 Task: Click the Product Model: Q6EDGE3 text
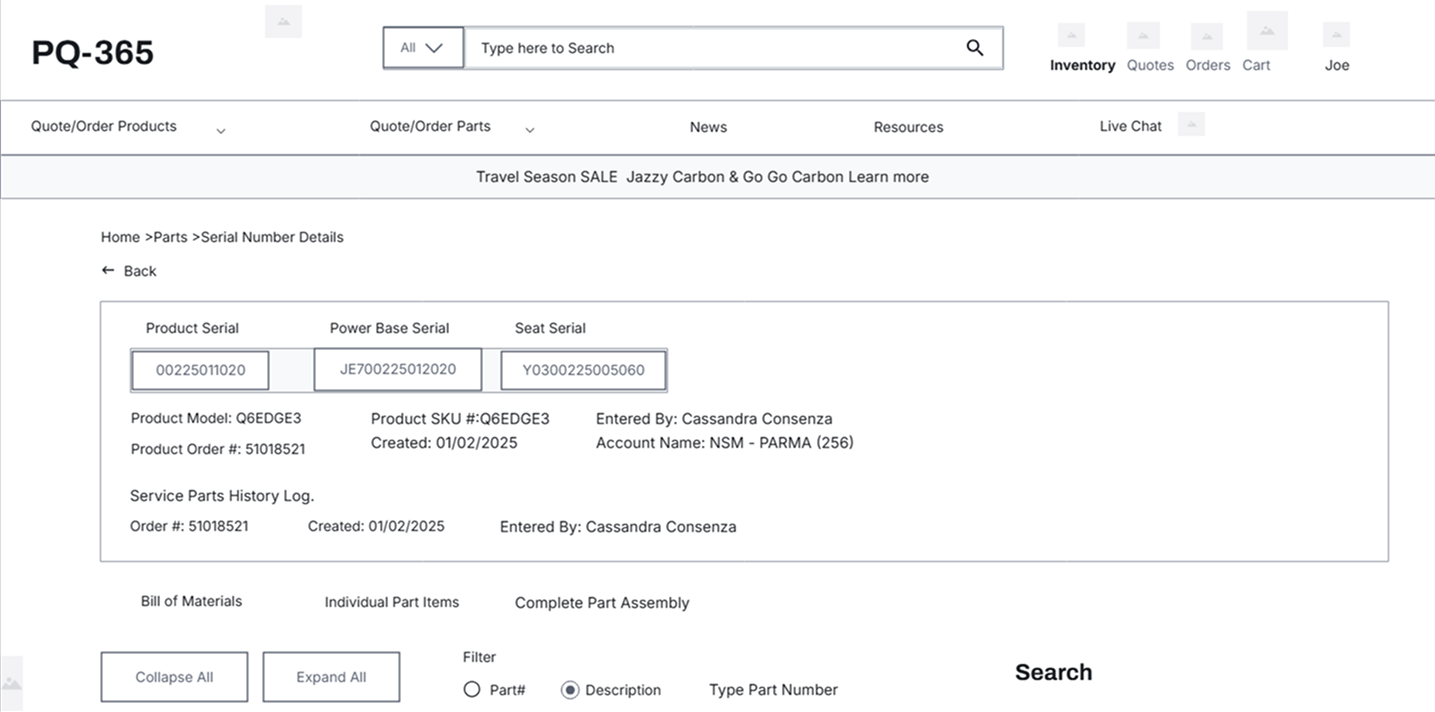tap(216, 418)
